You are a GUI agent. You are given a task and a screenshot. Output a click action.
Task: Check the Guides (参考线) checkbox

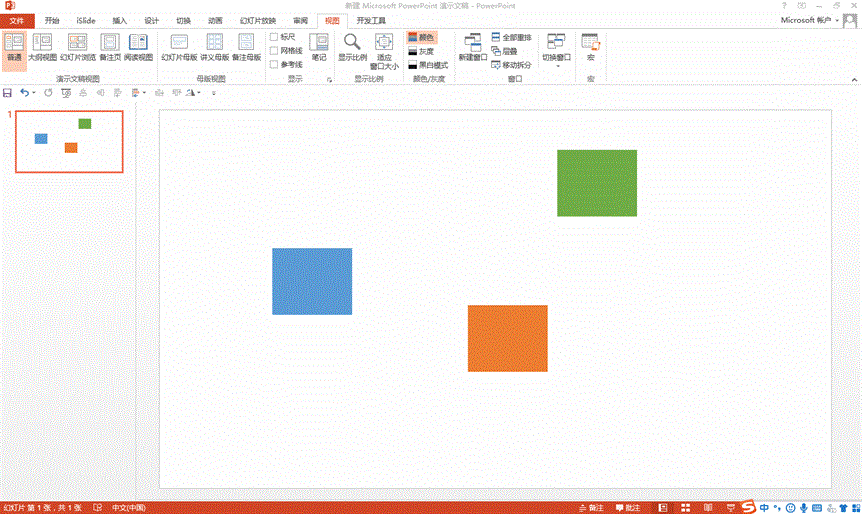[275, 65]
